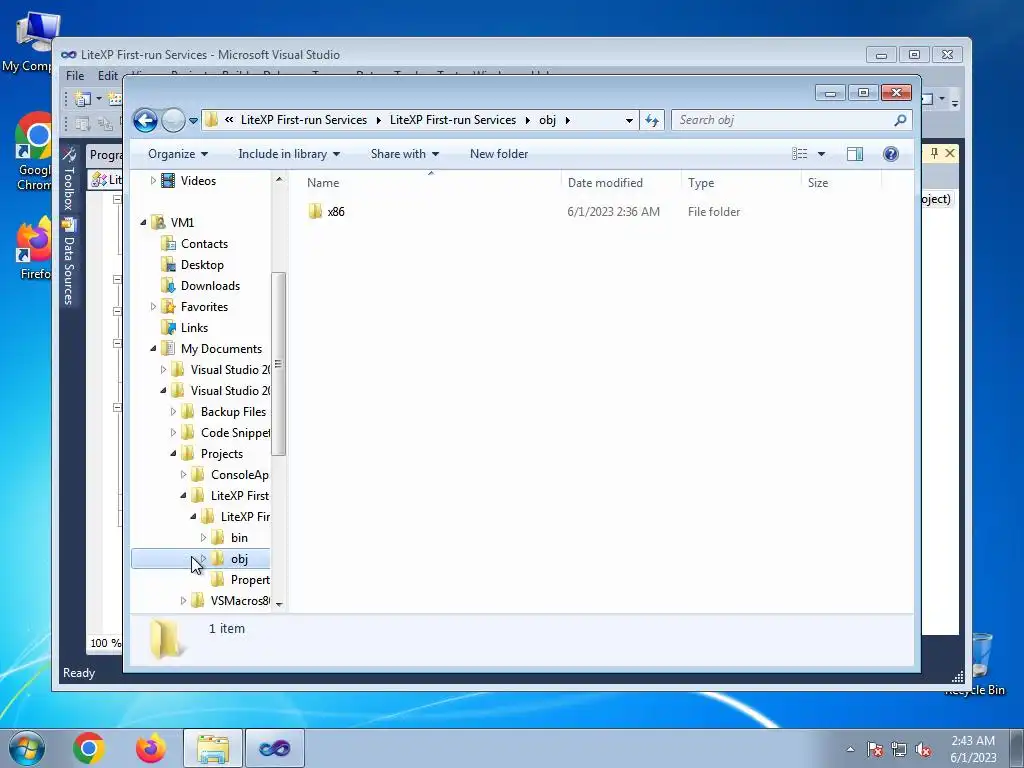
Task: Open the Edit menu in Visual Studio
Action: tap(108, 76)
